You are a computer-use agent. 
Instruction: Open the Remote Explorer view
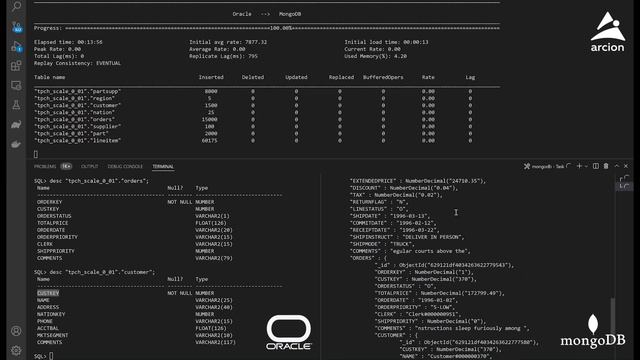[x=16, y=85]
